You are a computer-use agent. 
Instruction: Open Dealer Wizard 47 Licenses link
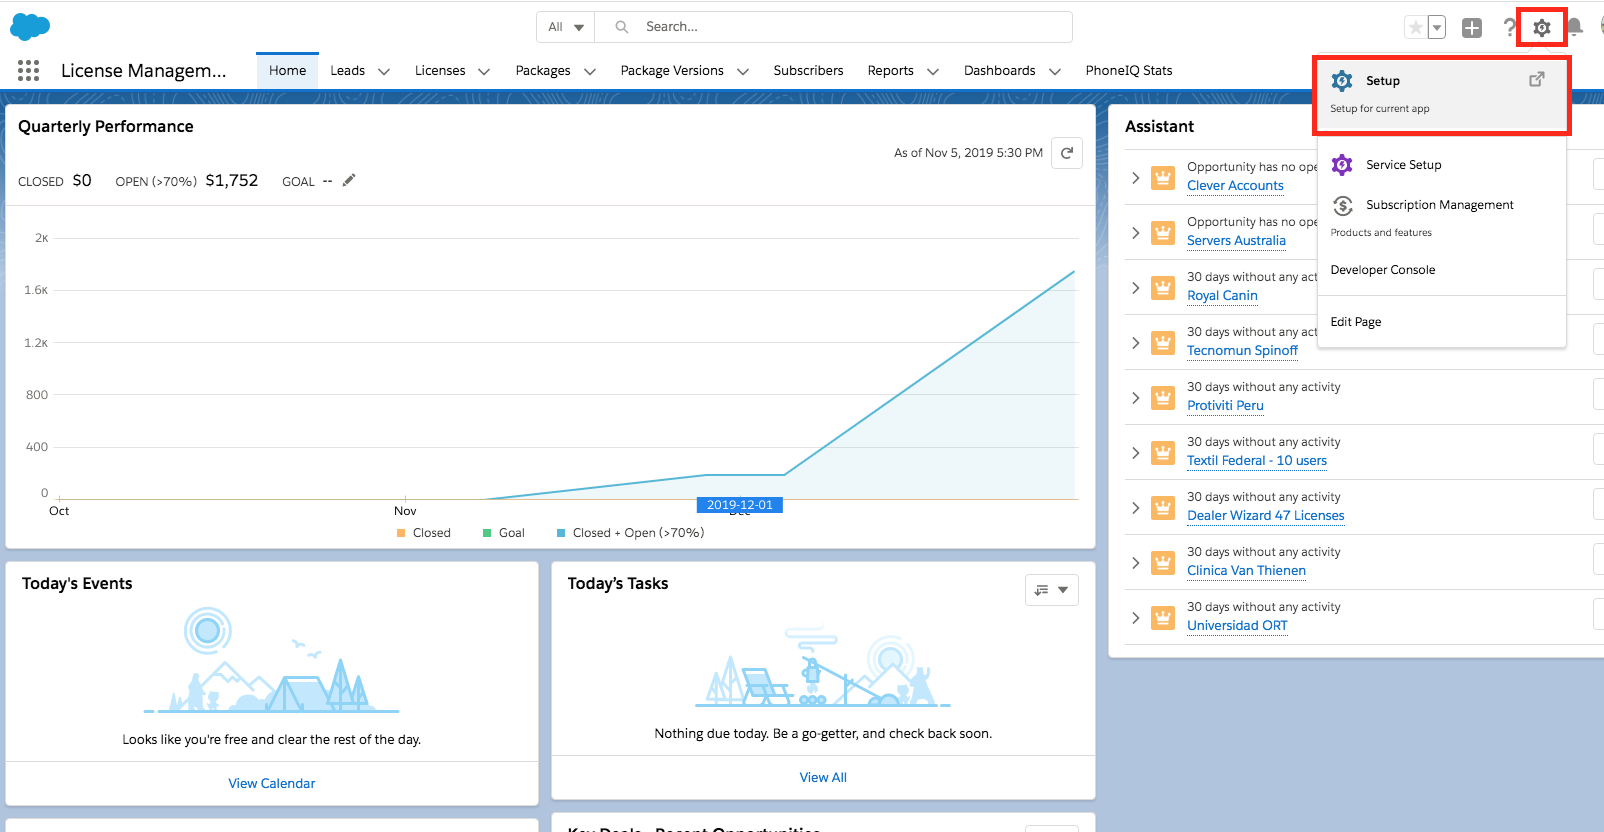tap(1266, 516)
